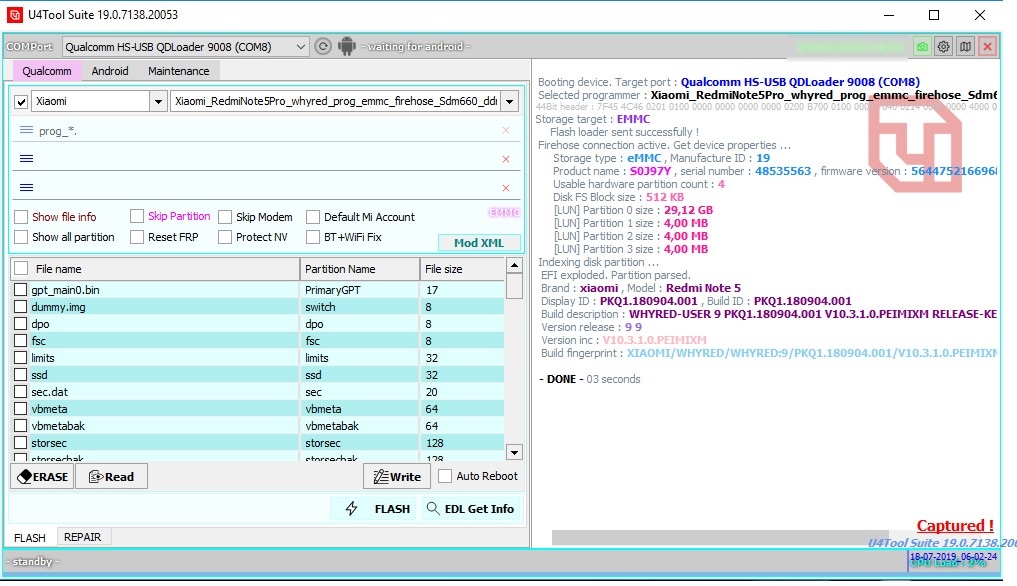Switch to the Android tab
The width and height of the screenshot is (1017, 586).
coord(110,71)
